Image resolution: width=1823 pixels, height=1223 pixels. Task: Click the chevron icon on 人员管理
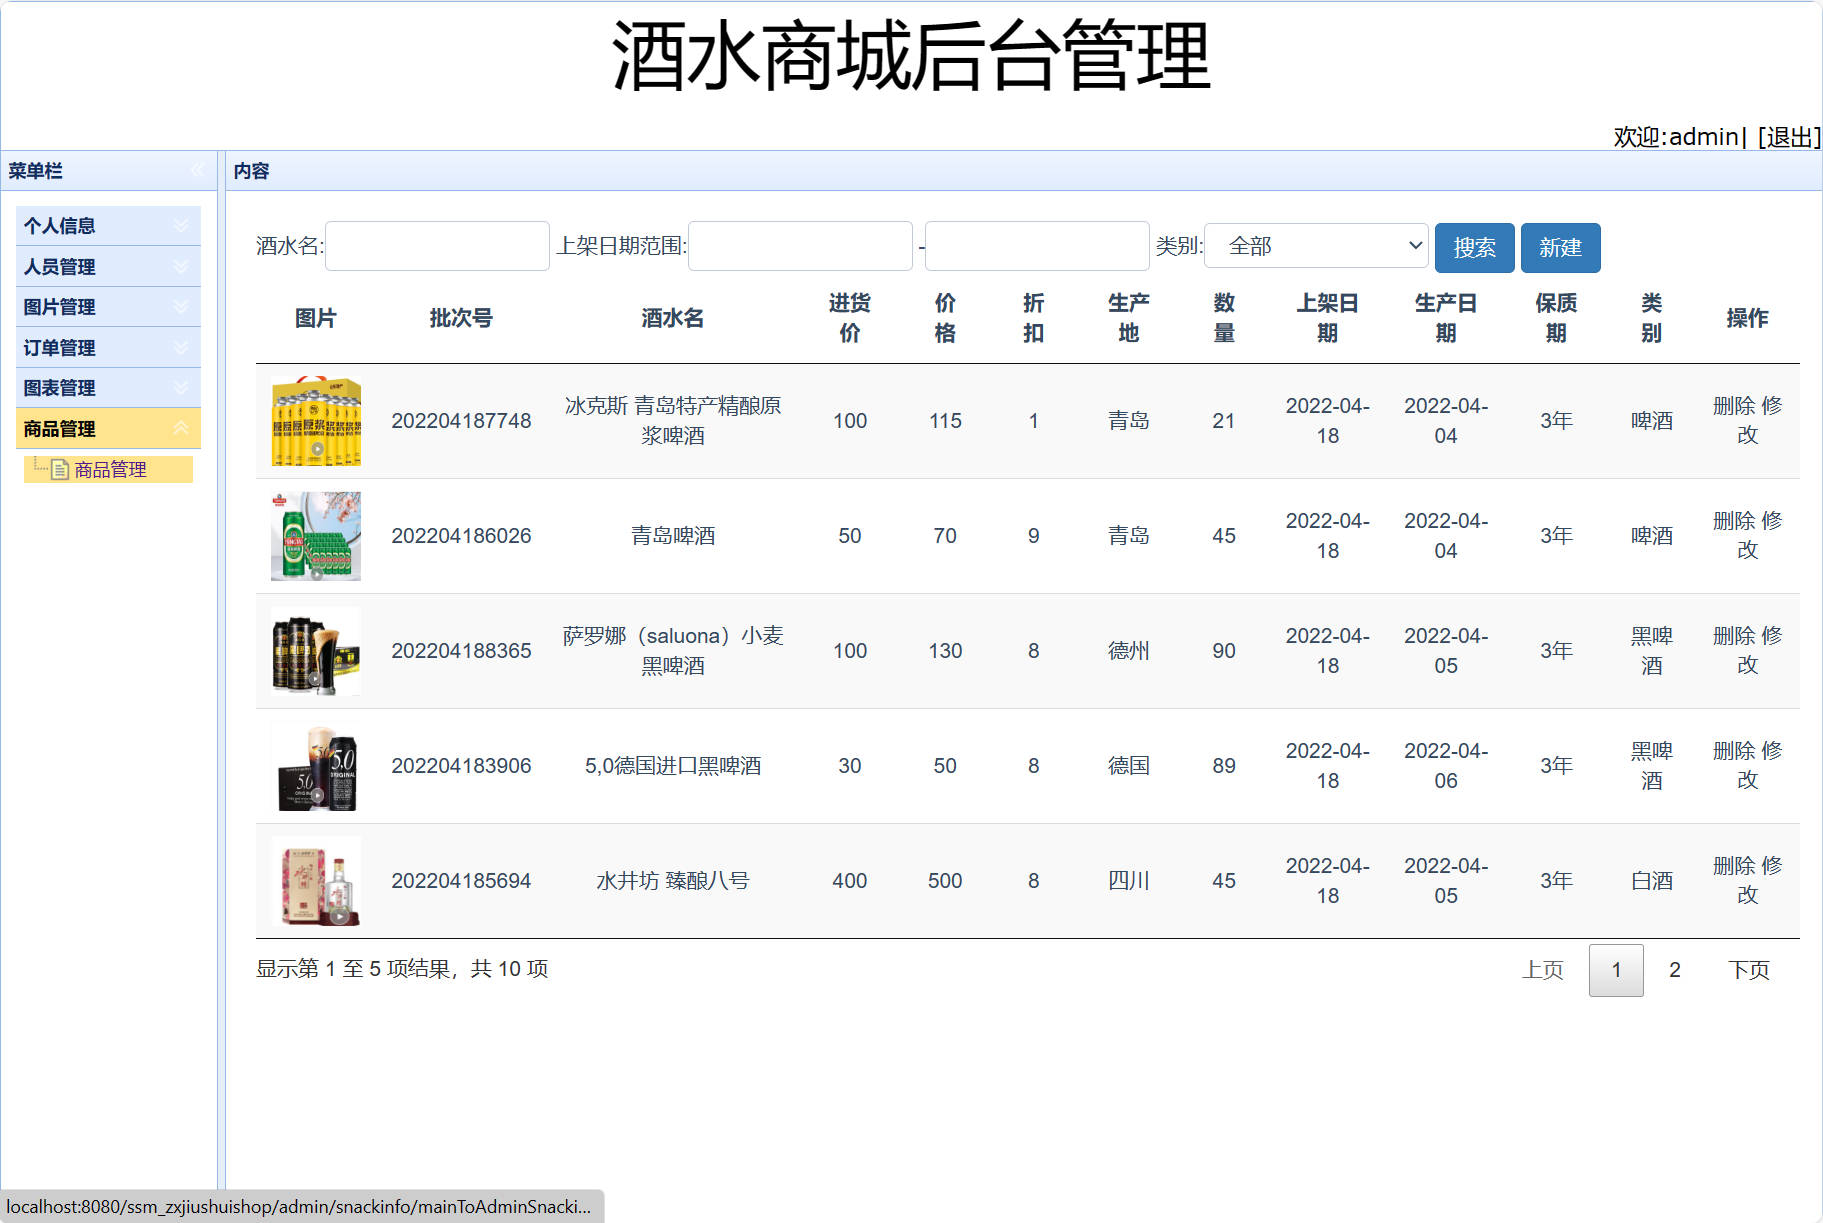(181, 266)
